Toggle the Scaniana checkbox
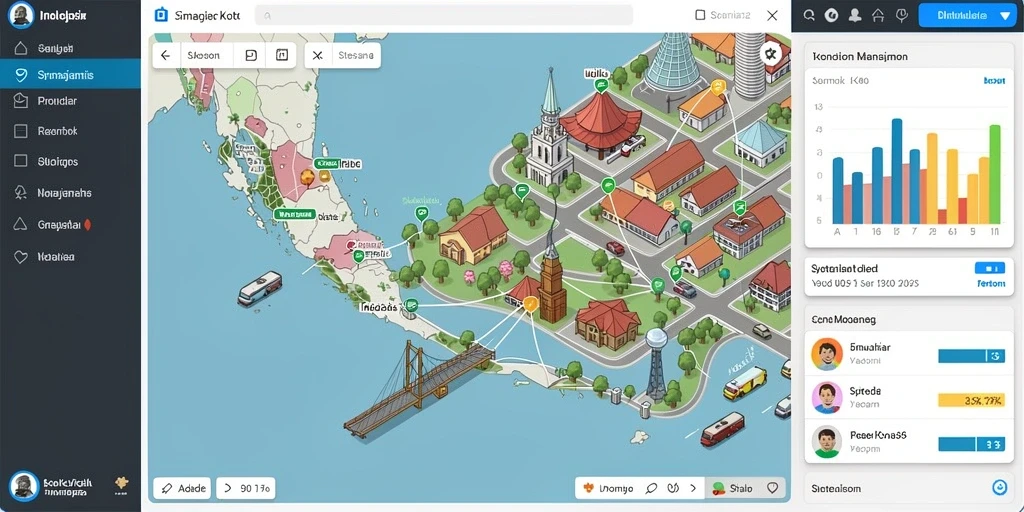Viewport: 1024px width, 512px height. point(700,15)
